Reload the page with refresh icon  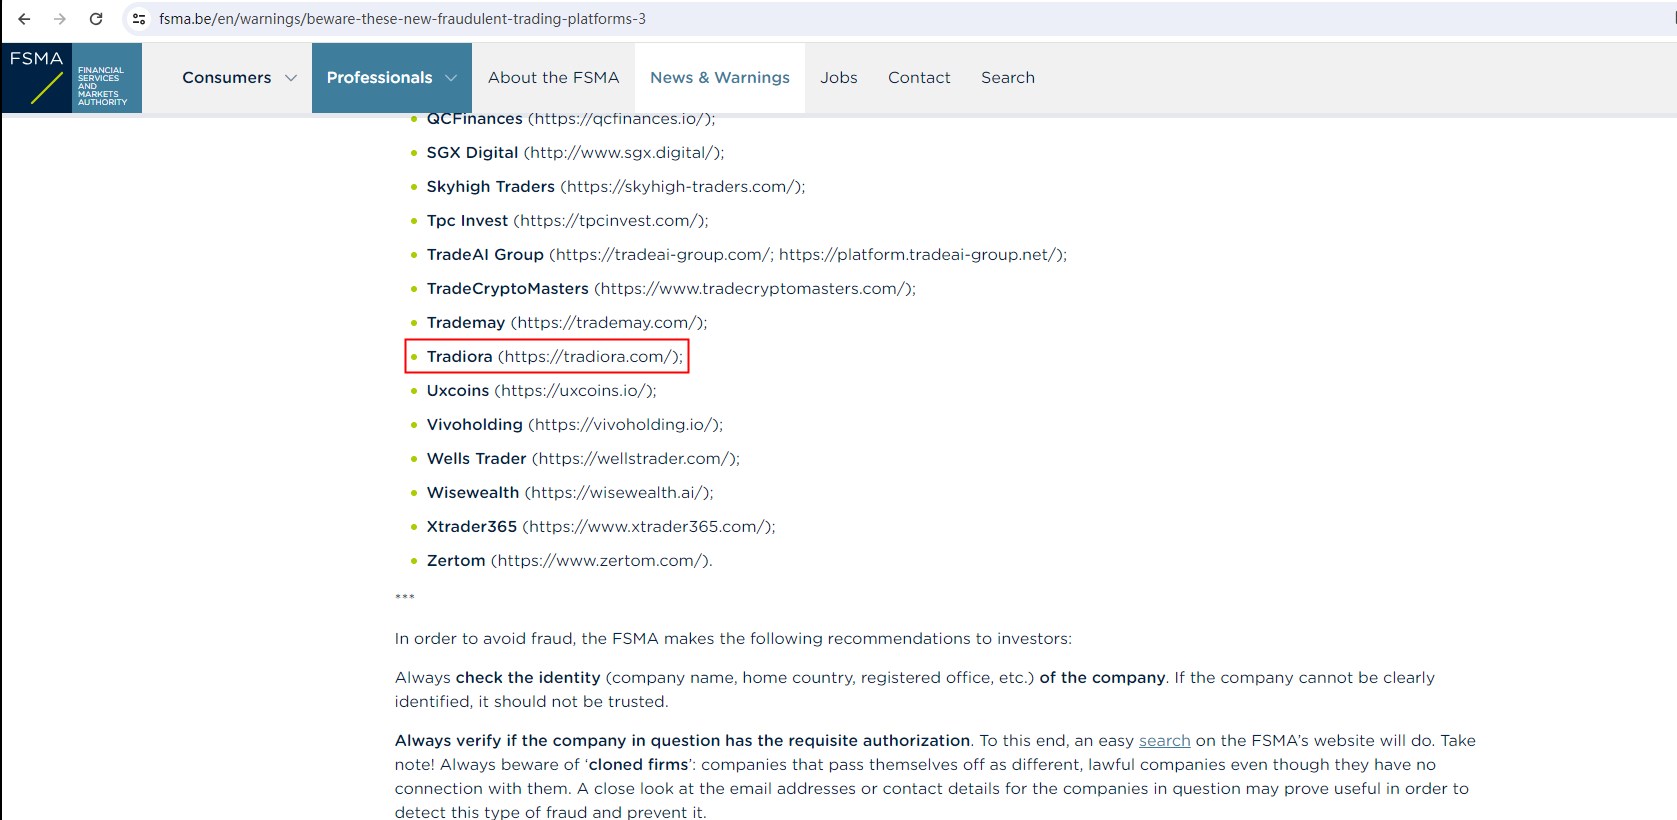(96, 19)
